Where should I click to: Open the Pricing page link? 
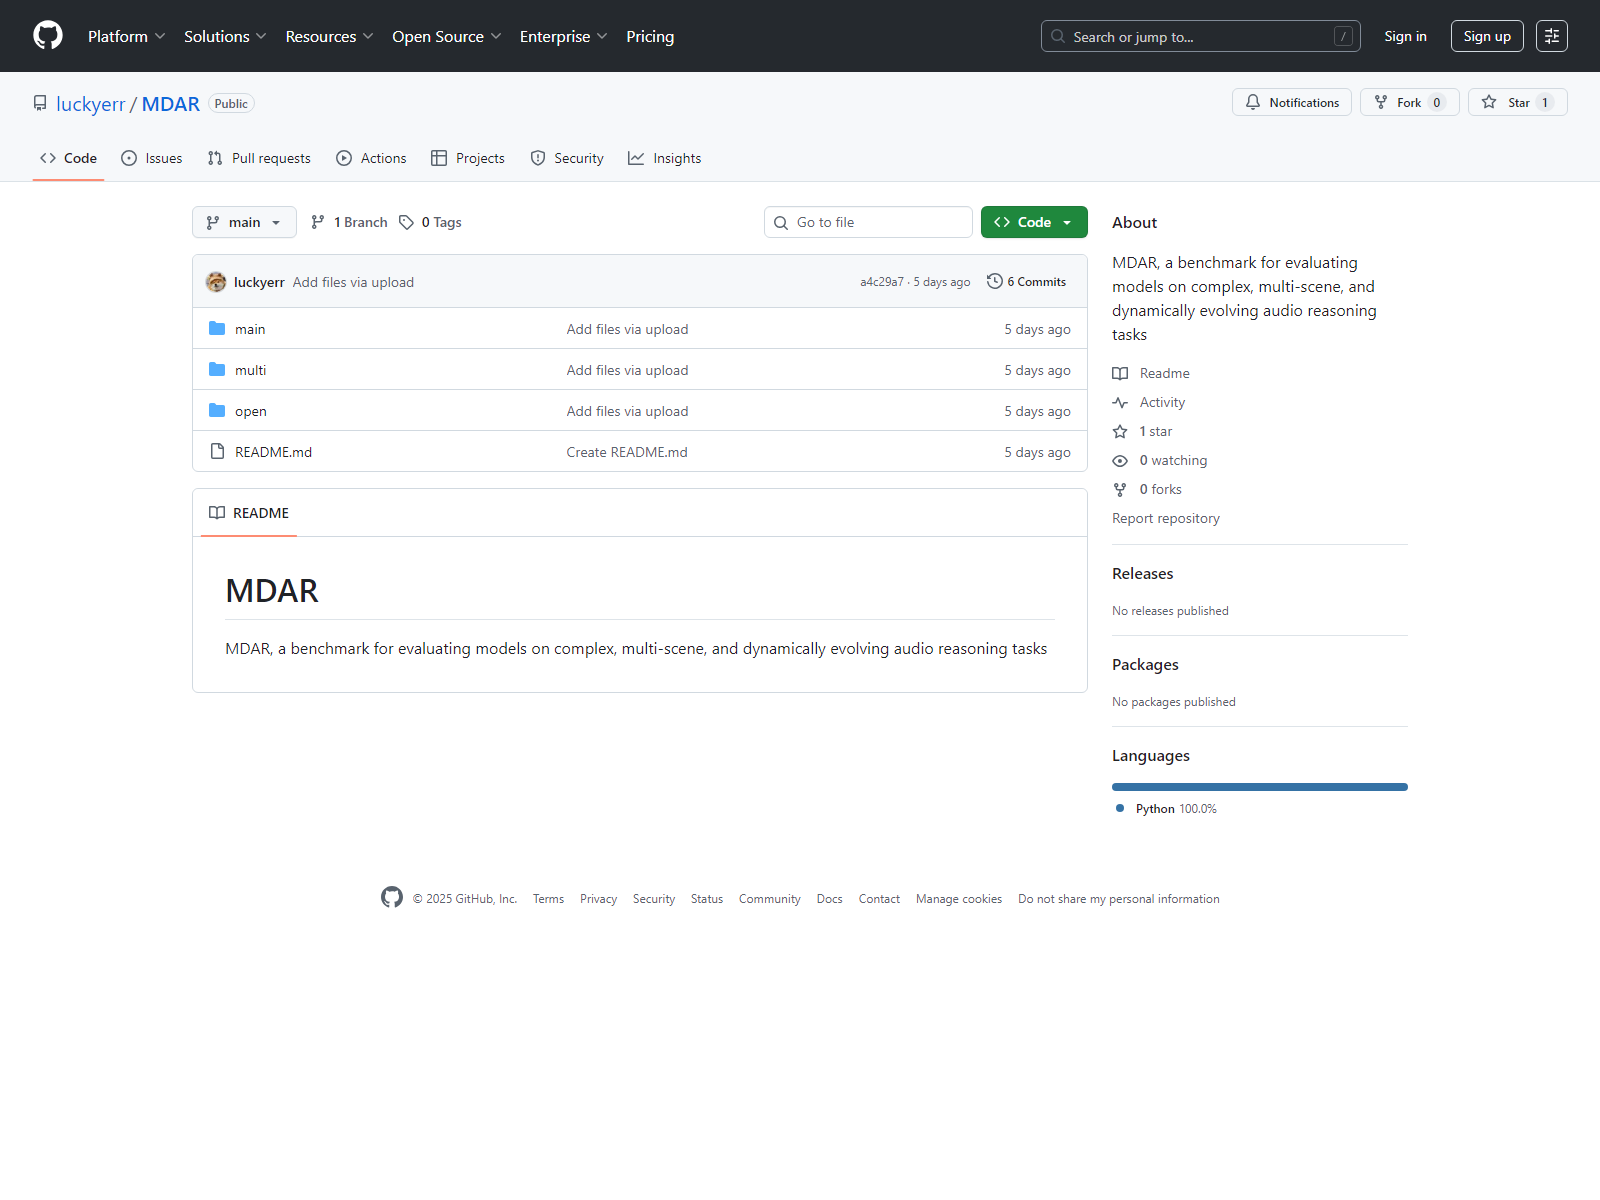(650, 36)
